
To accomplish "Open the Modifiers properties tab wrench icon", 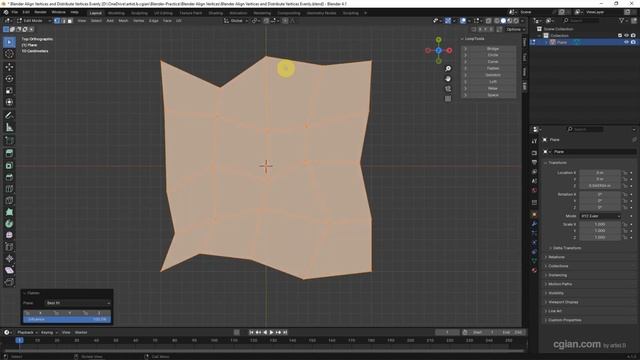I will click(x=534, y=224).
